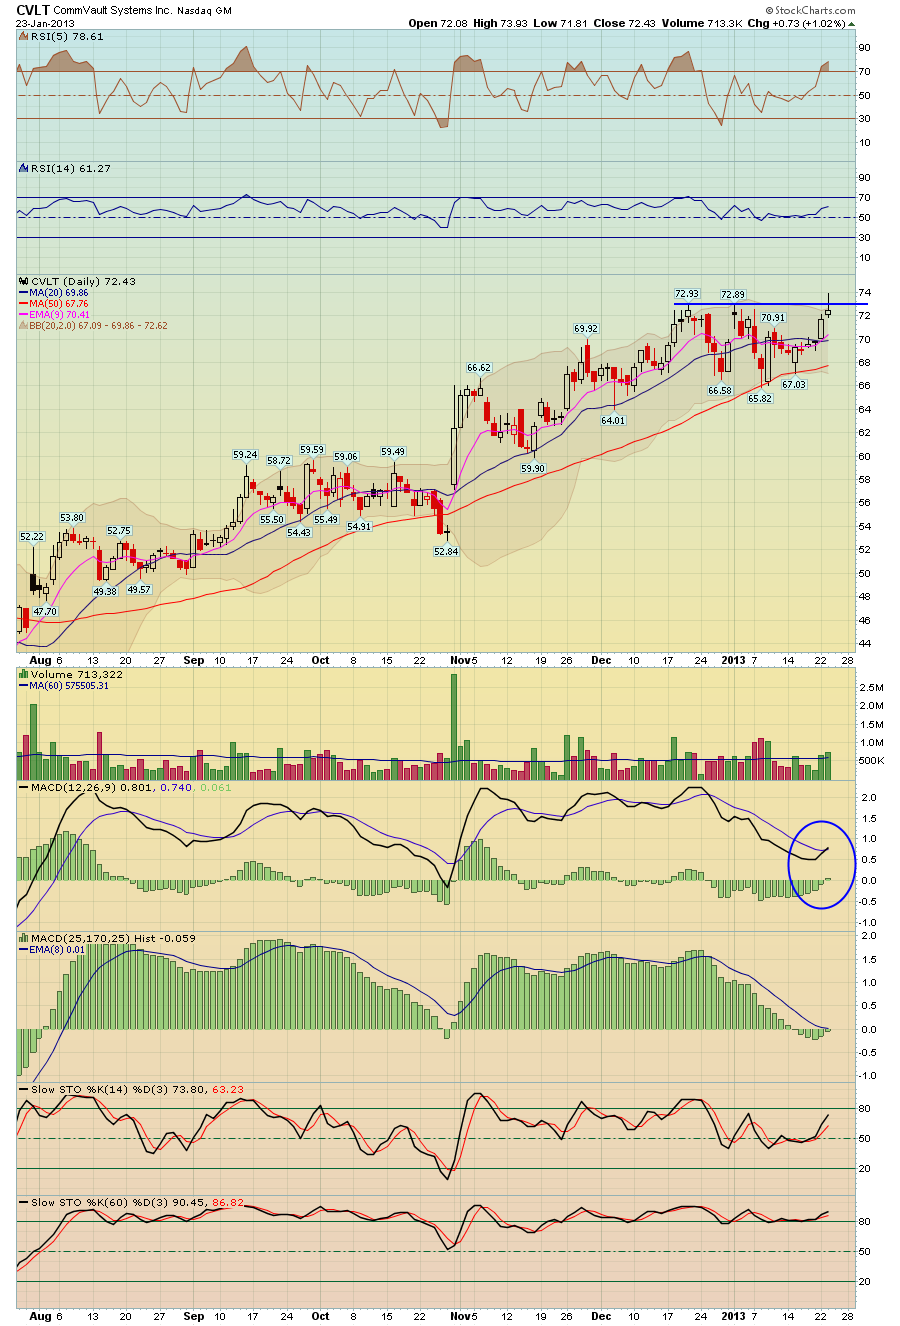Click the 59.06 price label
This screenshot has height=1326, width=900.
[346, 457]
